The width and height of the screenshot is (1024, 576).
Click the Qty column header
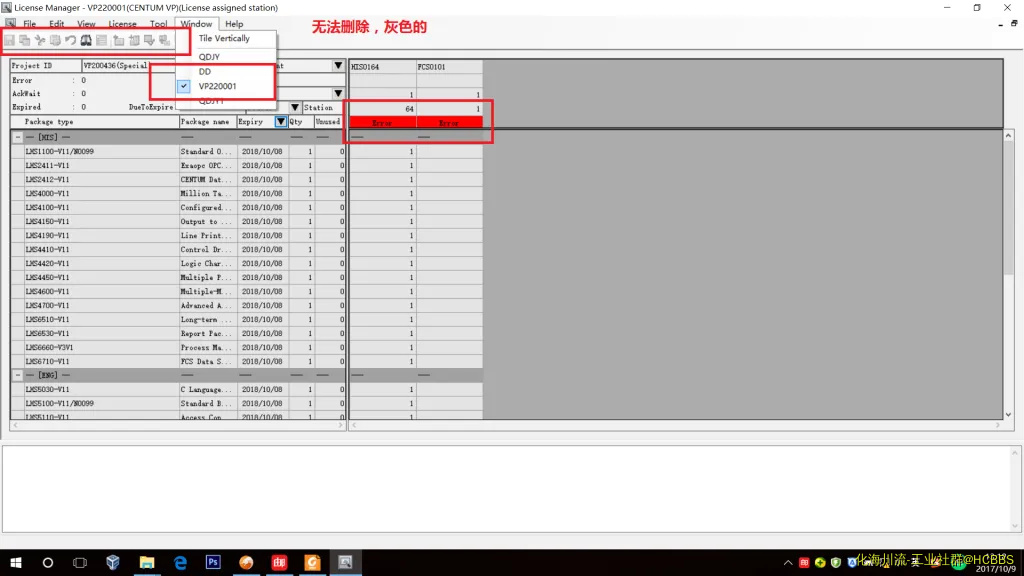point(301,121)
